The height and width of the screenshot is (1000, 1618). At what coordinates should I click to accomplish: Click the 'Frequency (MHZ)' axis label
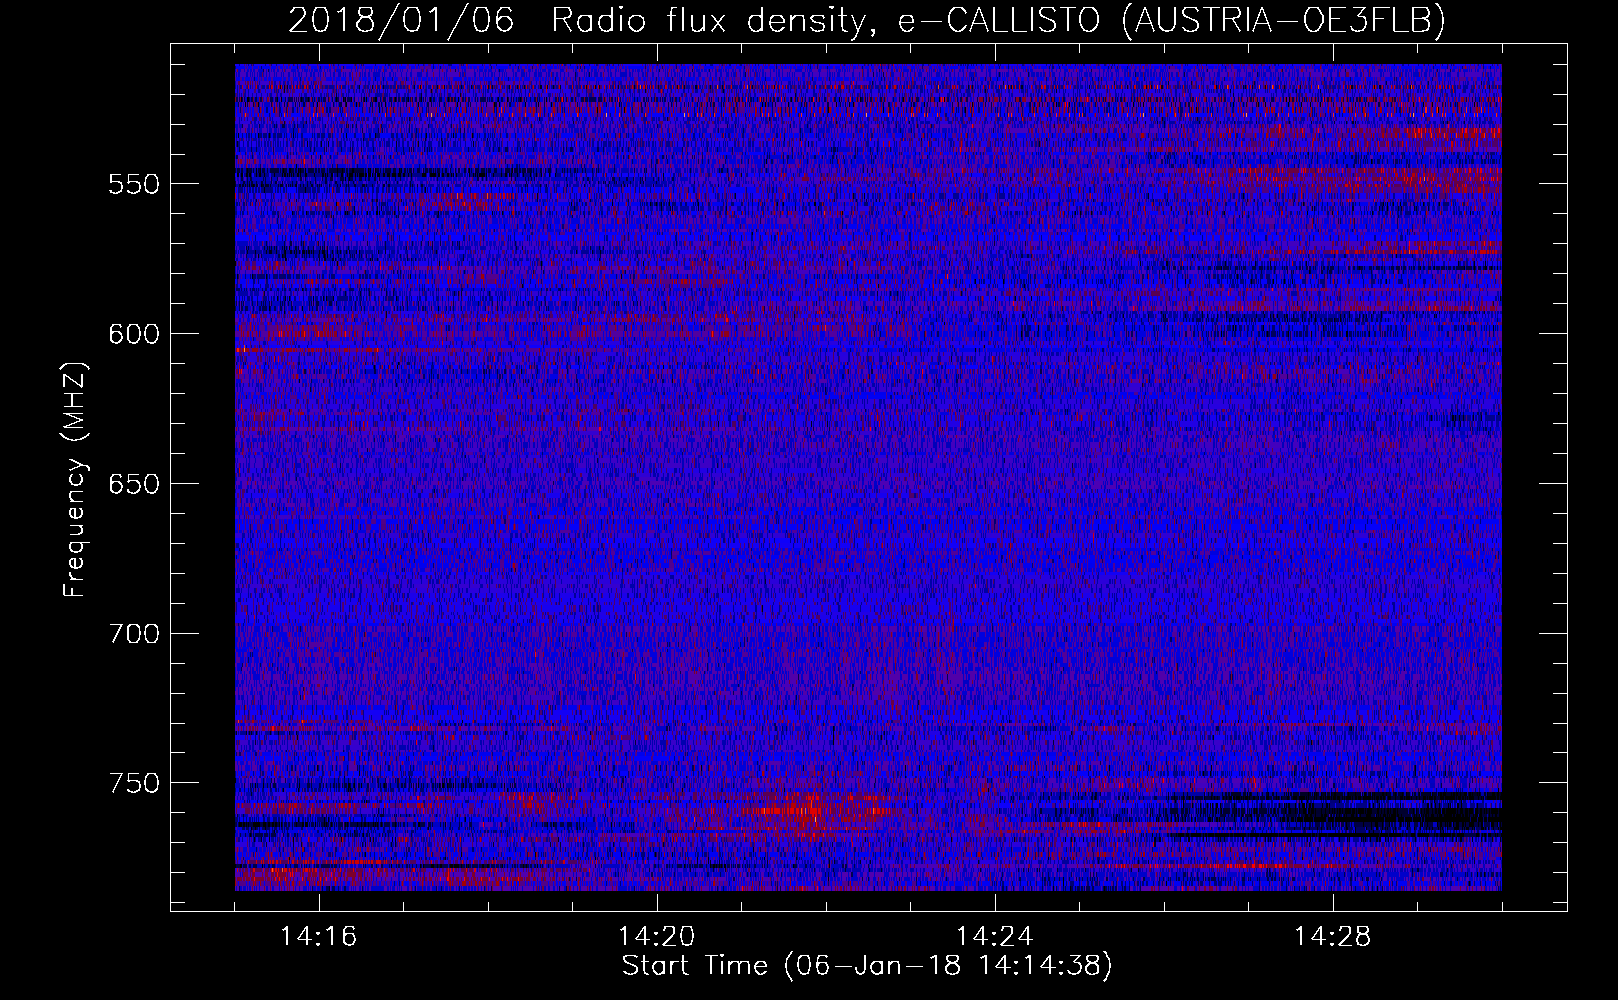point(75,480)
